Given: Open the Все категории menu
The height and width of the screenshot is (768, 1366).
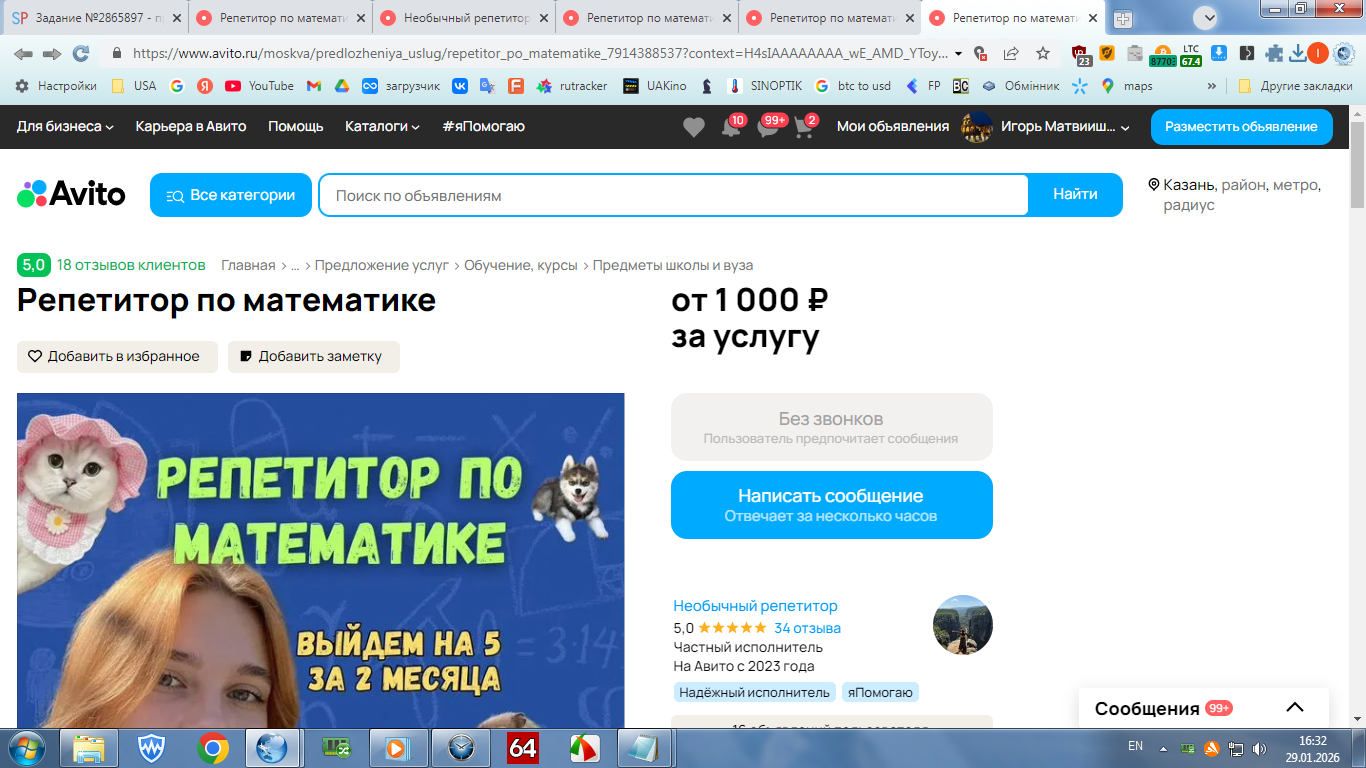Looking at the screenshot, I should 231,195.
